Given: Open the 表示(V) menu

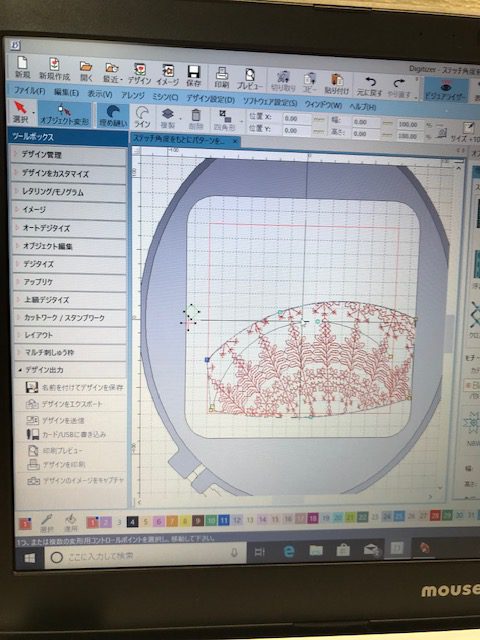Looking at the screenshot, I should 100,94.
